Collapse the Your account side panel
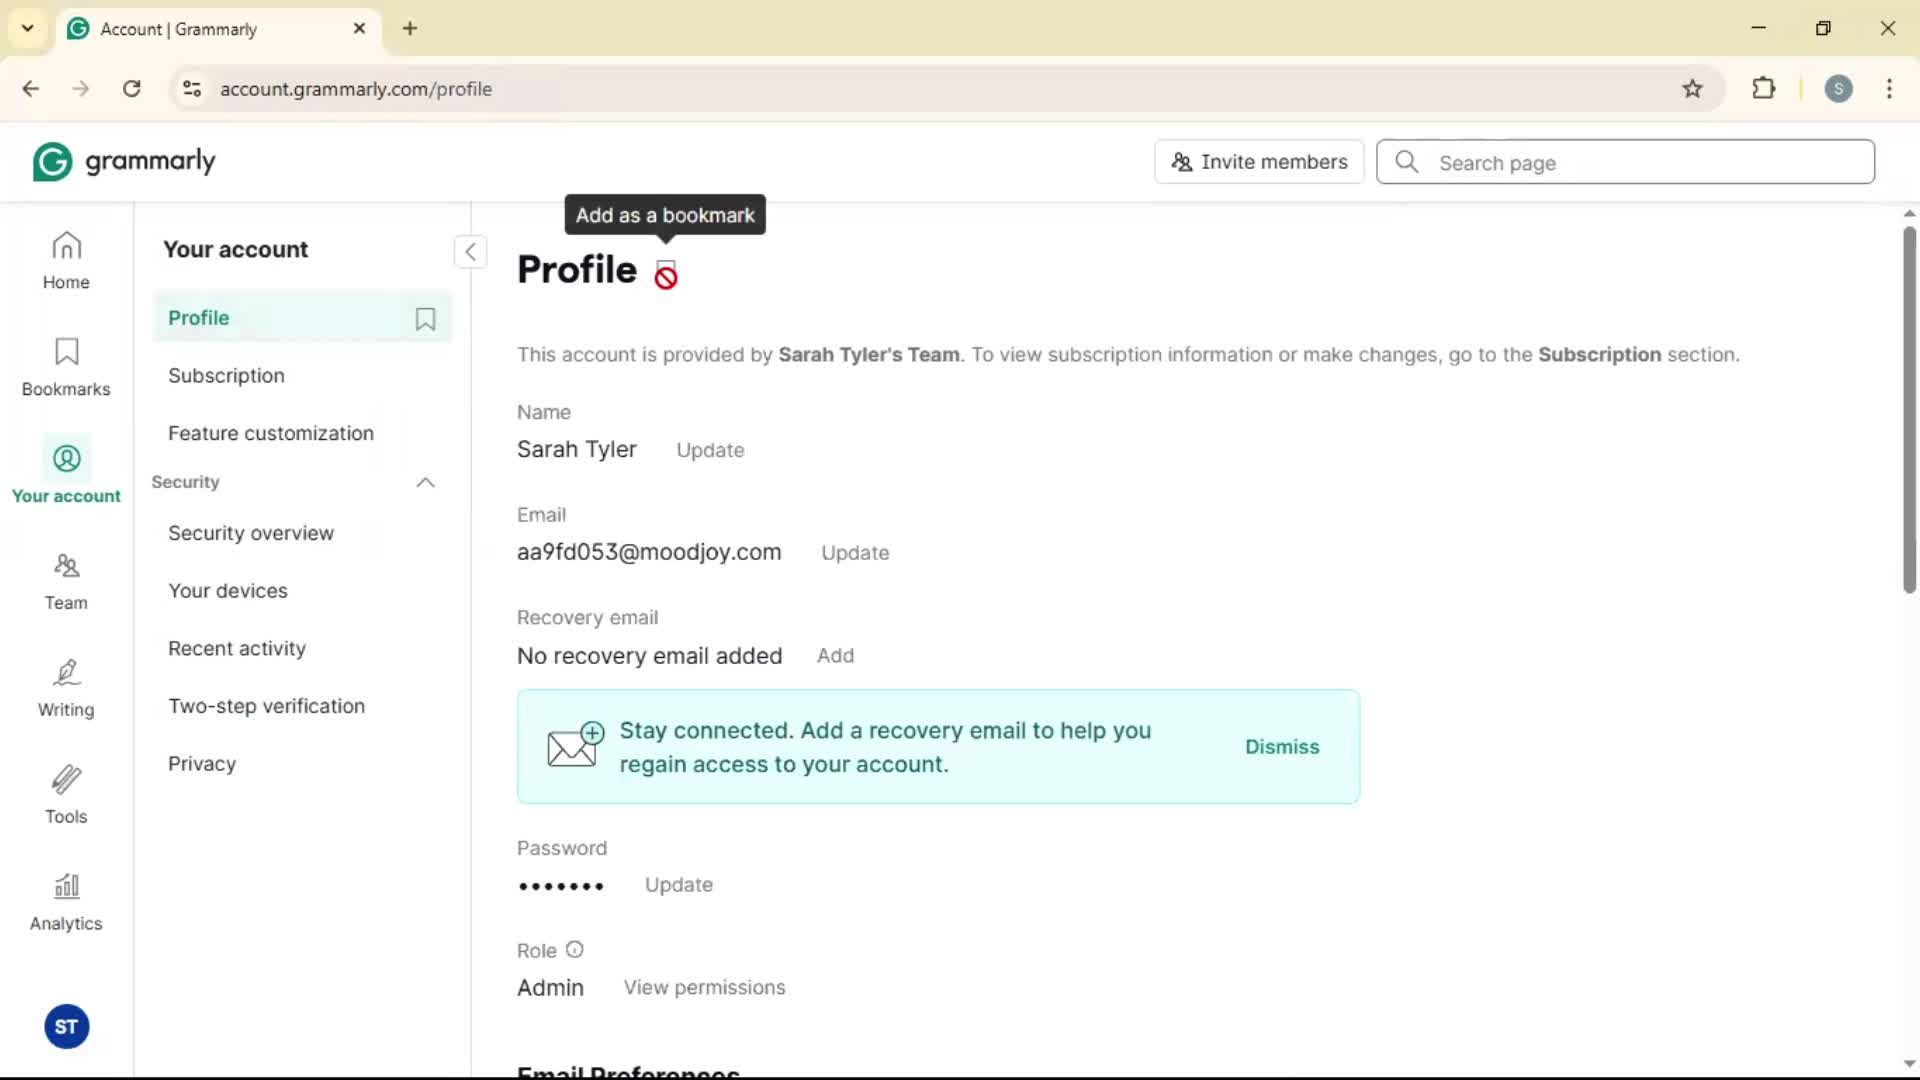Viewport: 1920px width, 1080px height. (x=470, y=252)
